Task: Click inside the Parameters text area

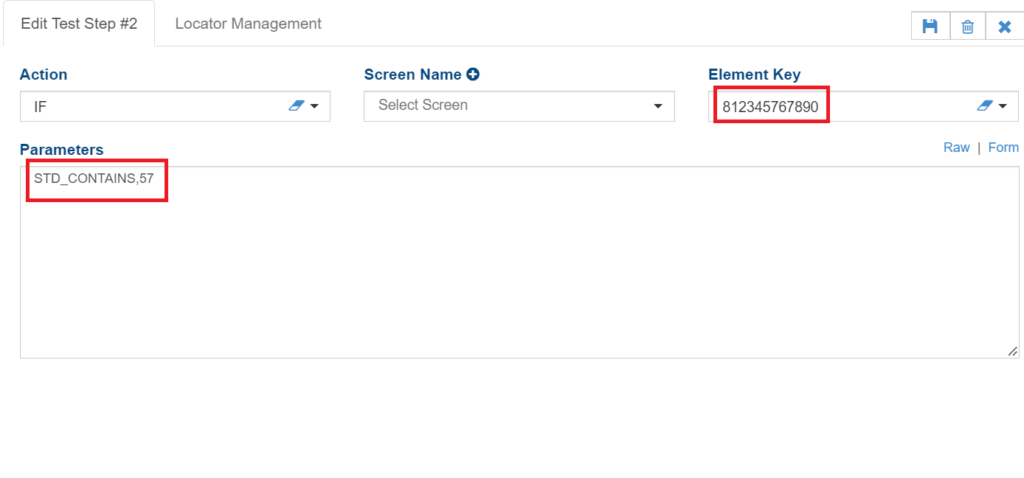Action: click(x=500, y=270)
